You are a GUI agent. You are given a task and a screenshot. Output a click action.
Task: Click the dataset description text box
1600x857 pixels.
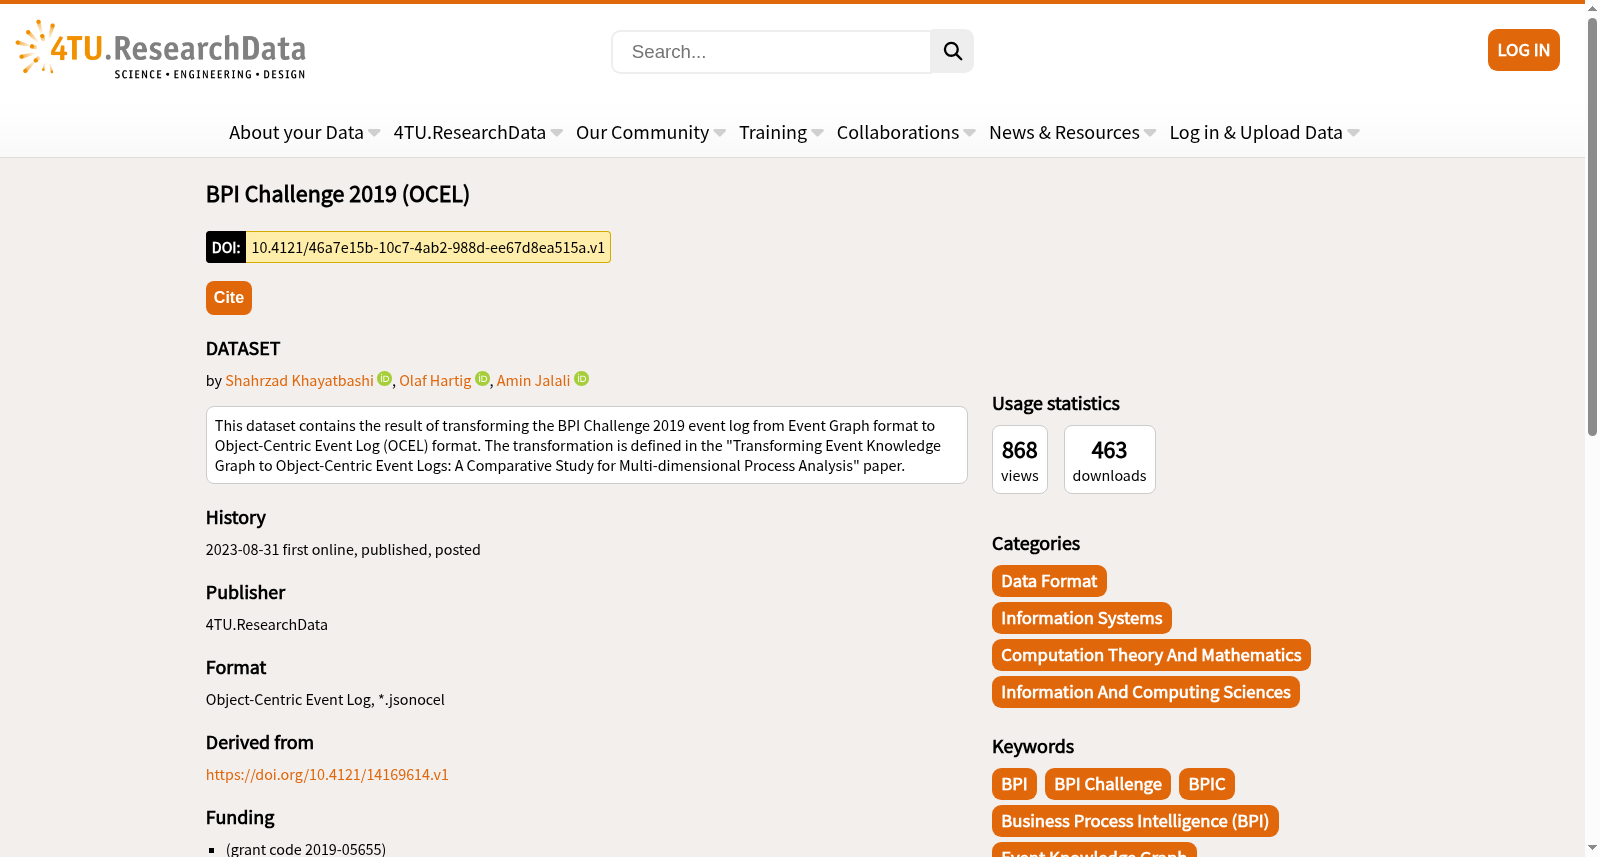click(x=587, y=445)
